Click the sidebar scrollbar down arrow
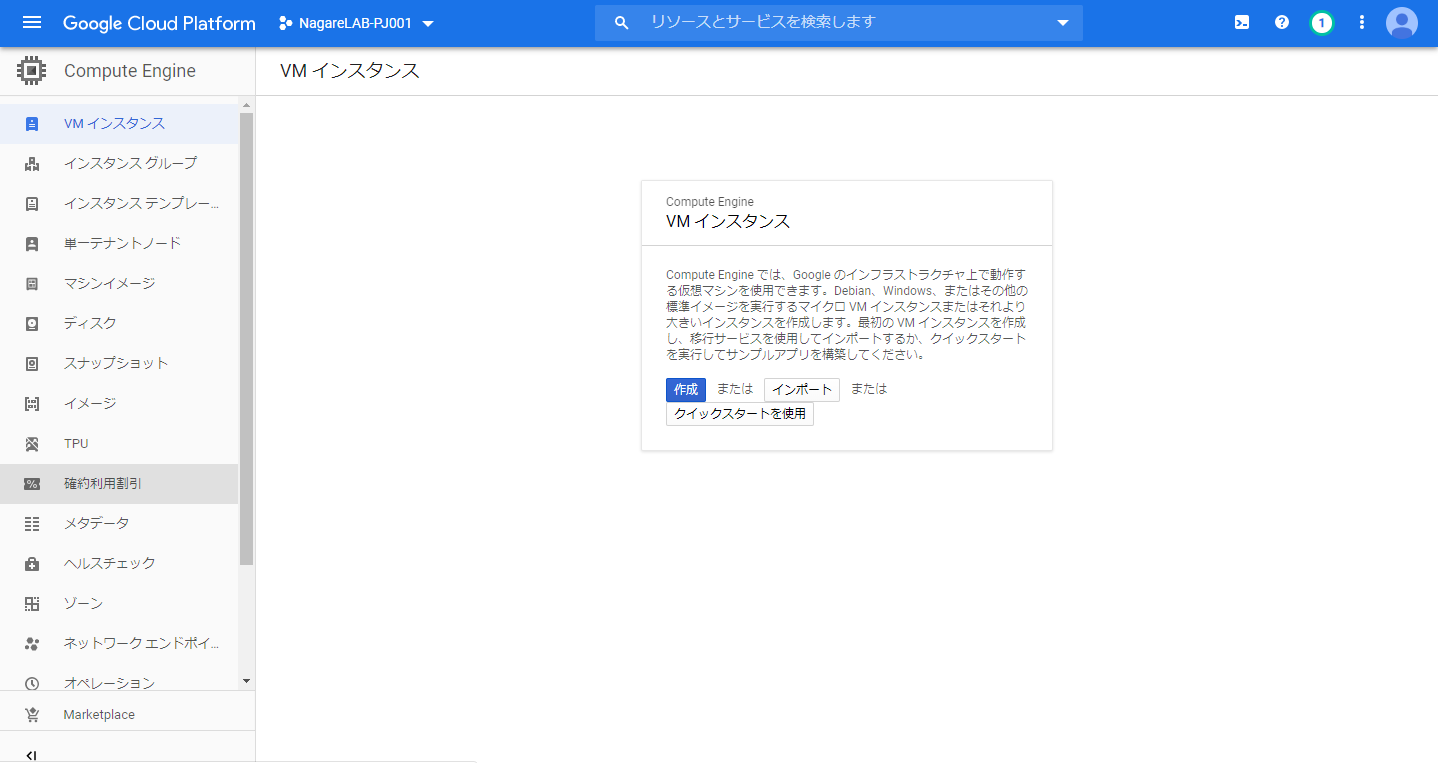 [x=247, y=681]
